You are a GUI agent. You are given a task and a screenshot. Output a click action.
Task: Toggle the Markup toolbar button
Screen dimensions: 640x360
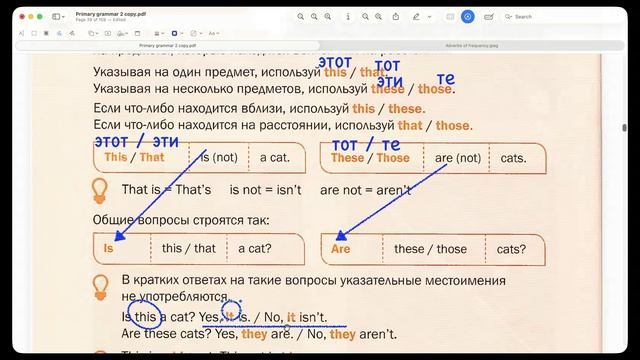click(x=468, y=17)
